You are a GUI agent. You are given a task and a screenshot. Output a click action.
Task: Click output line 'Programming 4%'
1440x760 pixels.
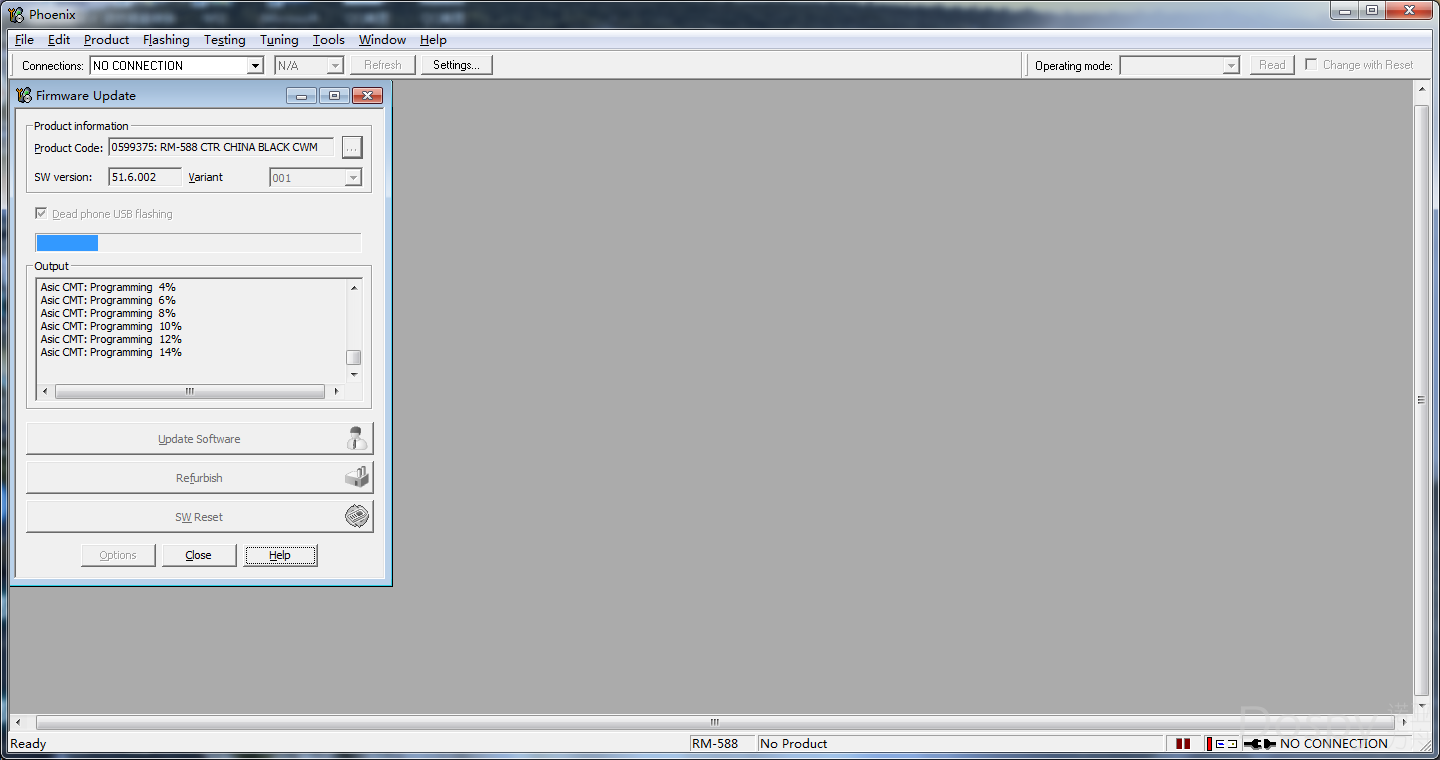[108, 287]
